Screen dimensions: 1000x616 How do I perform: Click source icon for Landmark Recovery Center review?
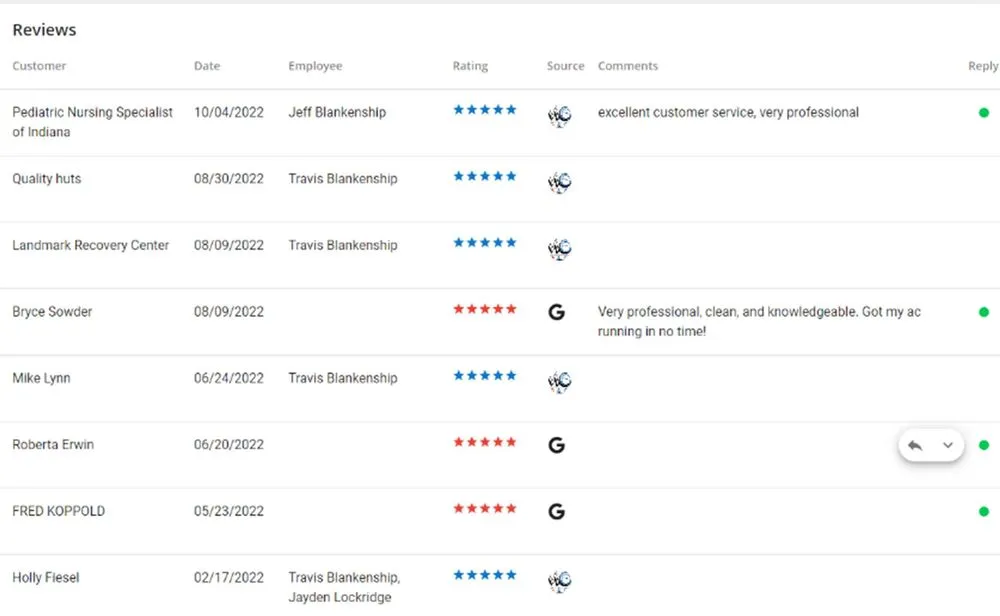(559, 249)
